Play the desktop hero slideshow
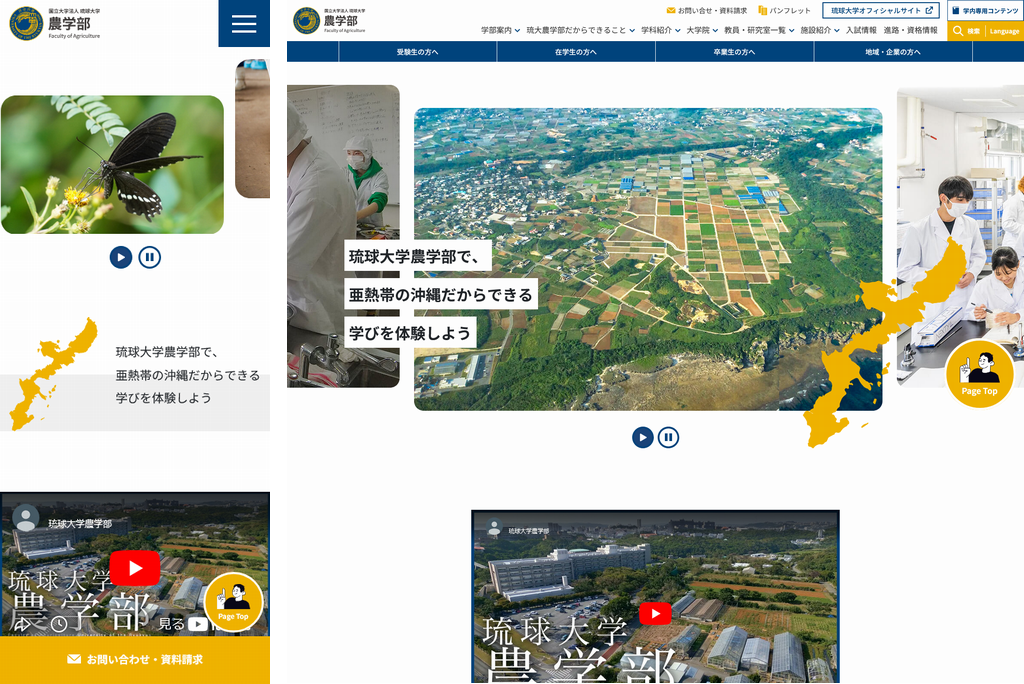 643,437
